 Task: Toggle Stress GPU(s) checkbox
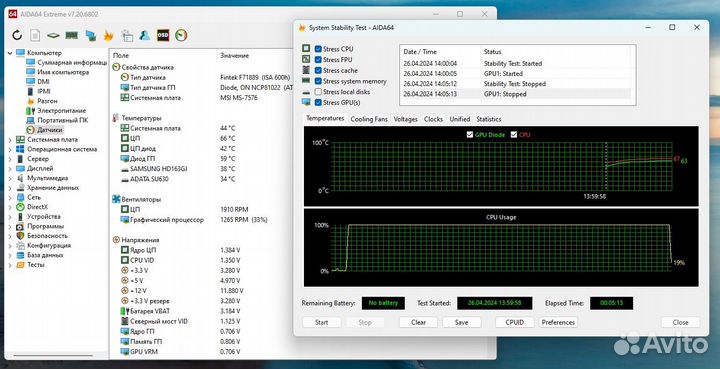(318, 103)
